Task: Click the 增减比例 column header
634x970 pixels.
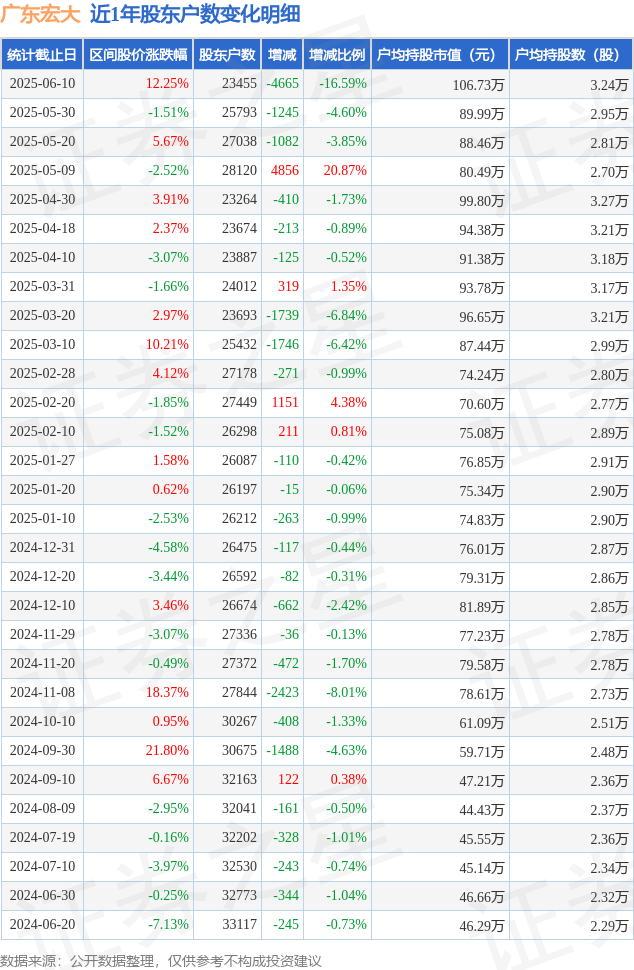Action: [x=337, y=54]
